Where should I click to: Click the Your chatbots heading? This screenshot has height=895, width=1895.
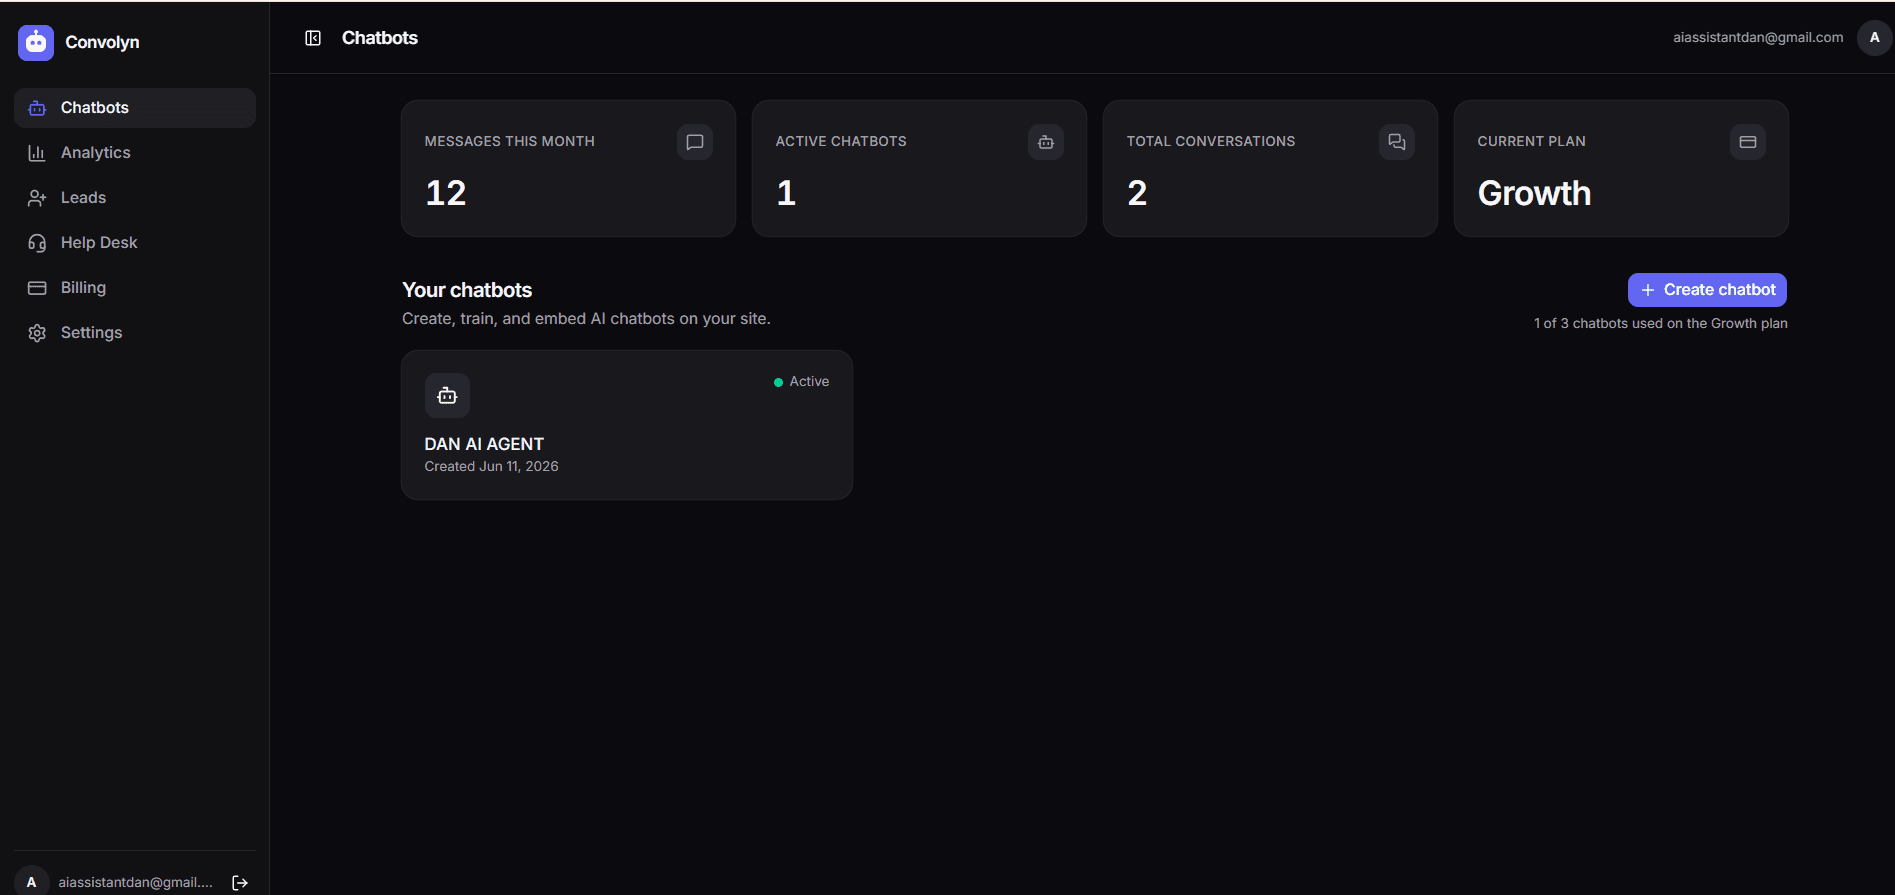pyautogui.click(x=467, y=290)
